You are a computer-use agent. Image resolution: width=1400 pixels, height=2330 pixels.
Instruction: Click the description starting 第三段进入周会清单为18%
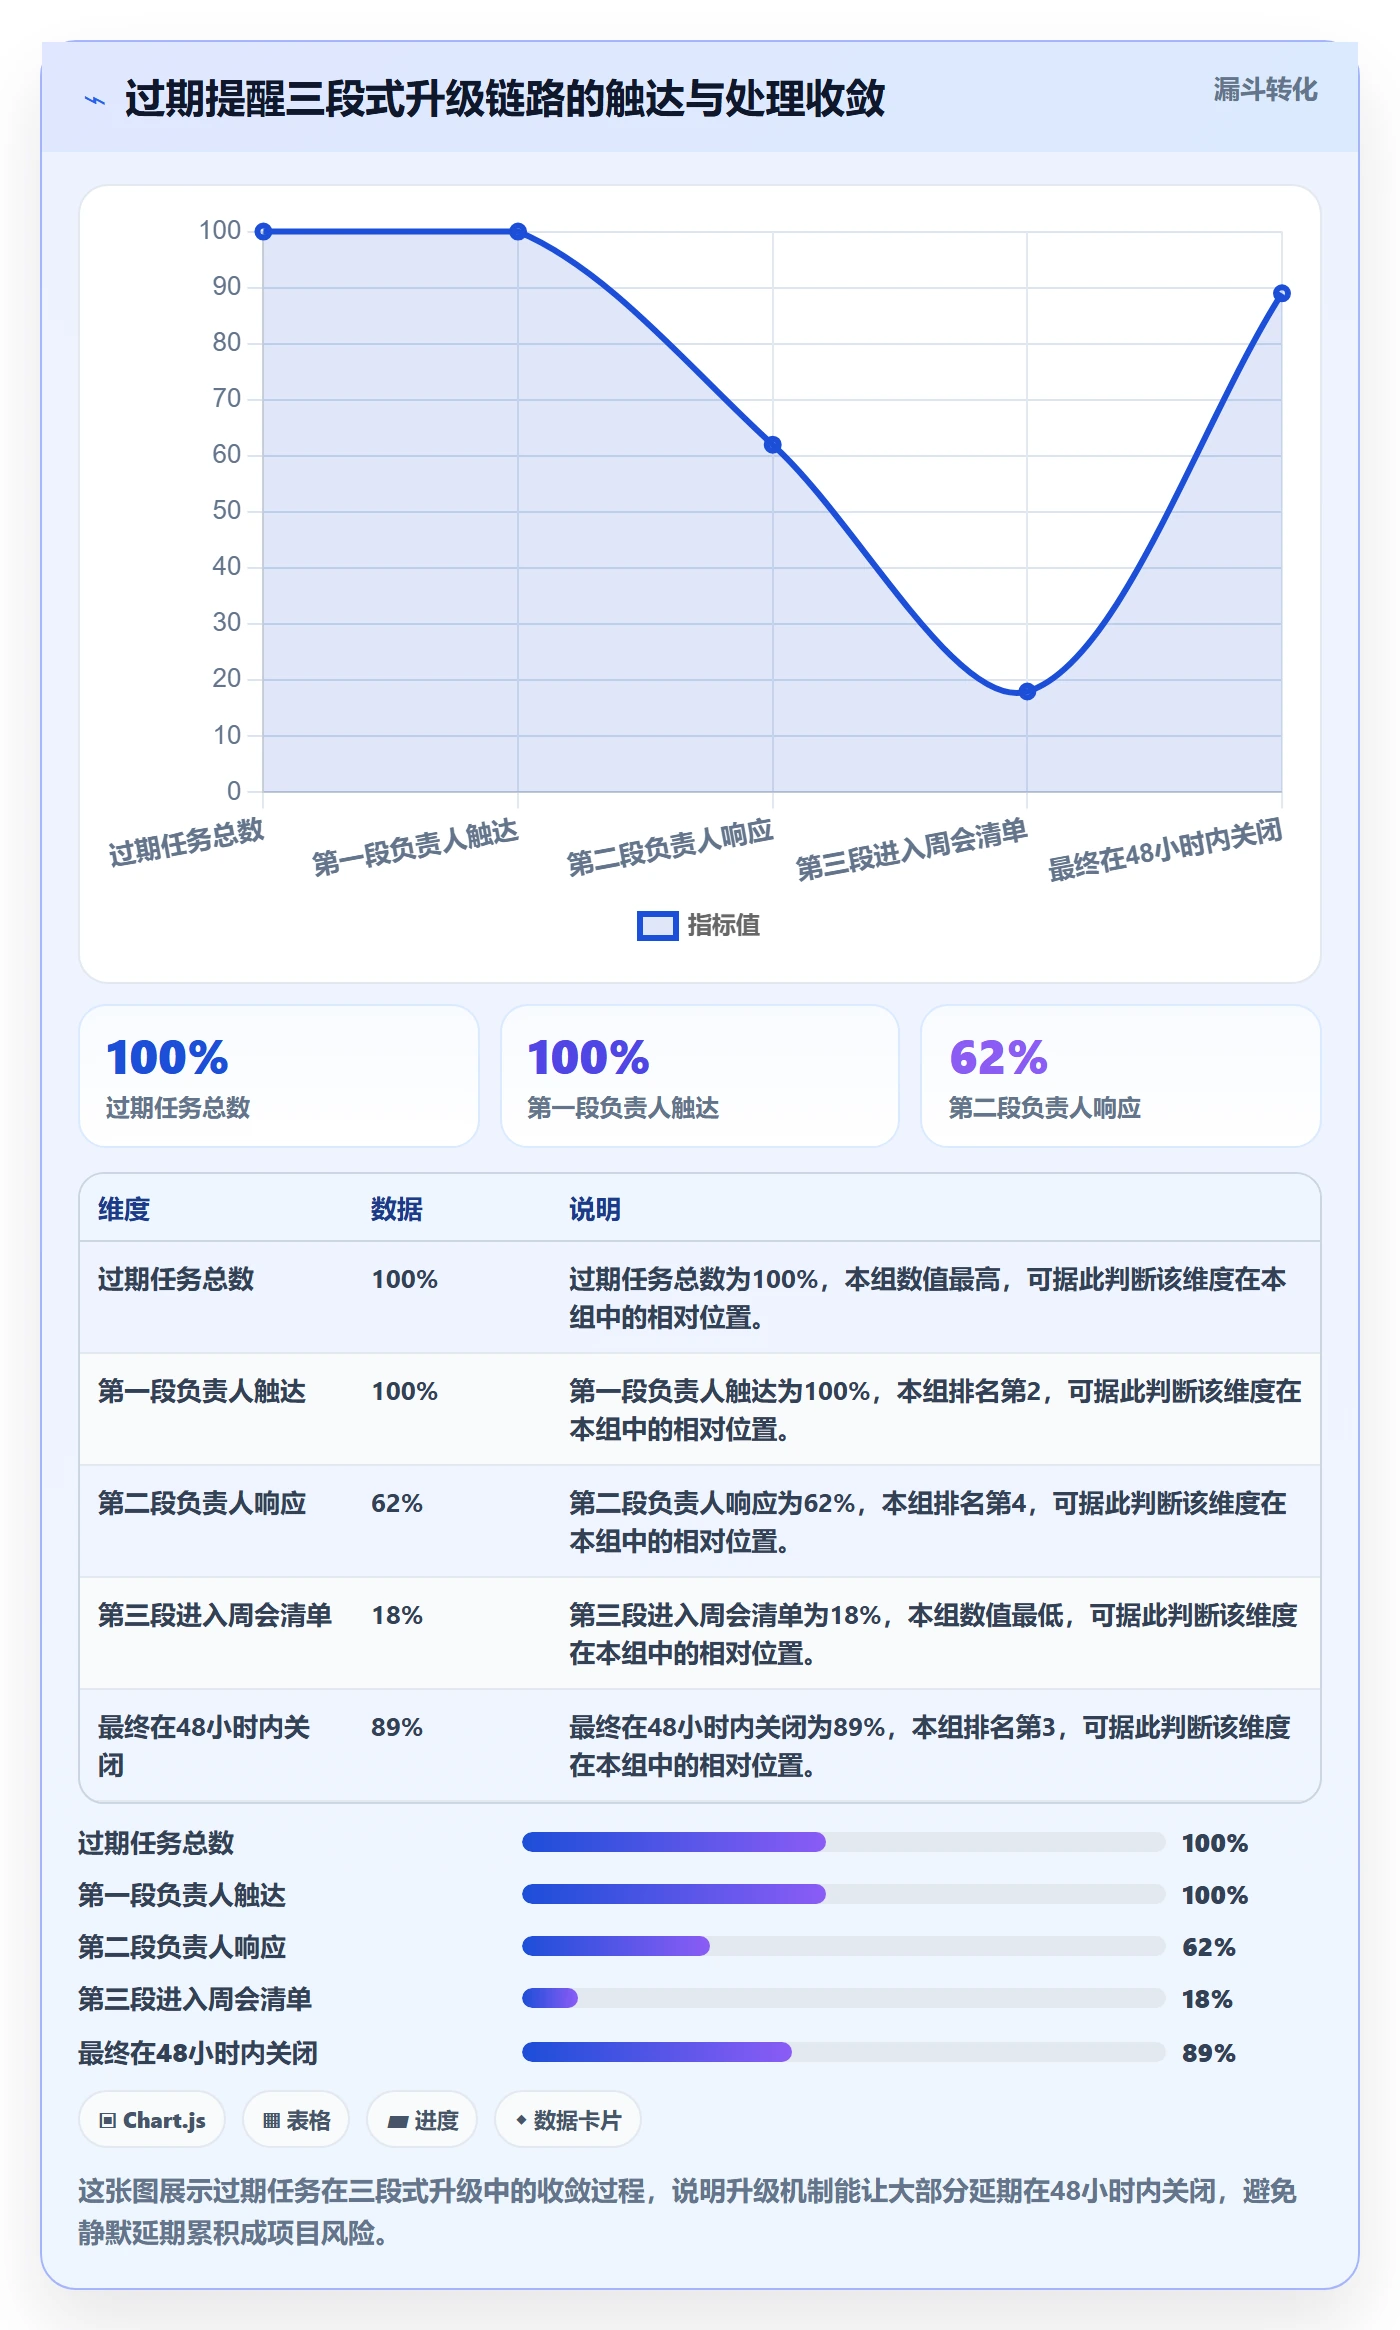[x=934, y=1634]
